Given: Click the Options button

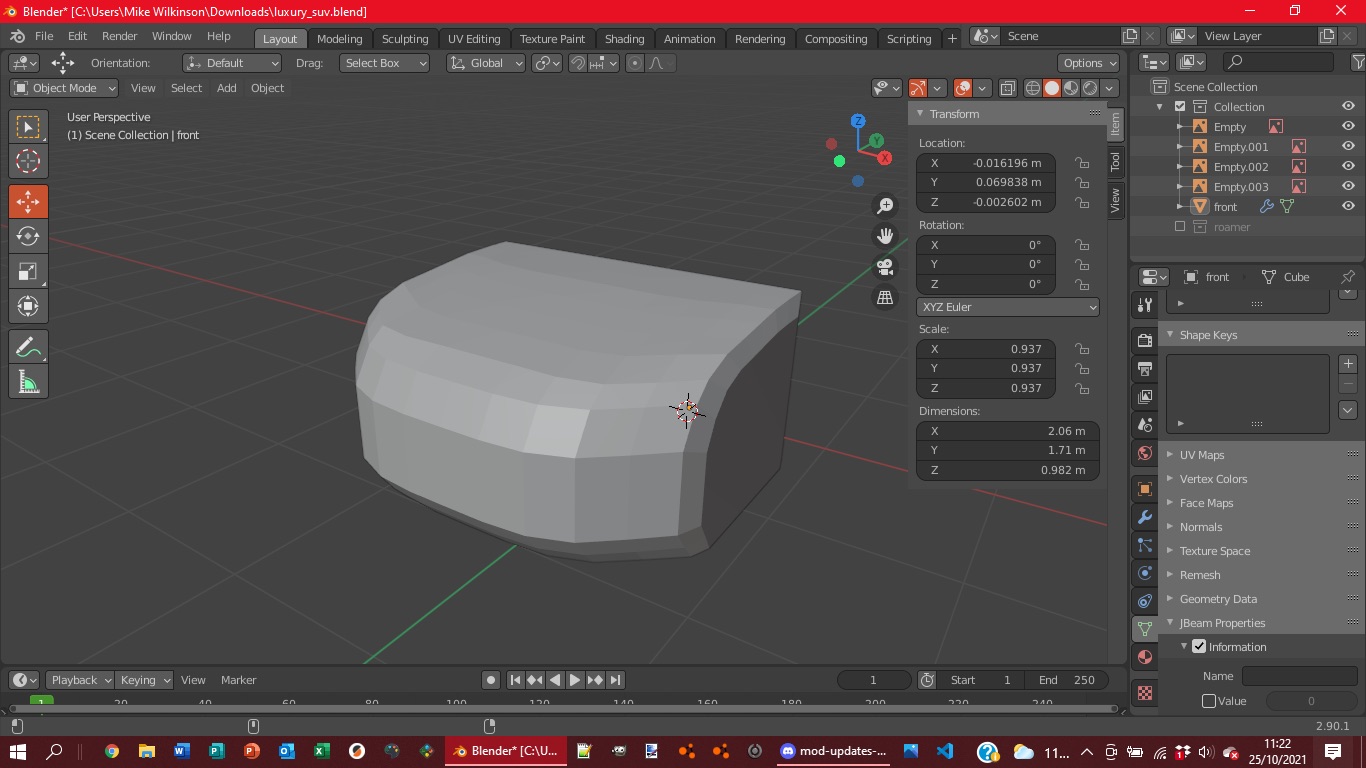Looking at the screenshot, I should (1089, 63).
